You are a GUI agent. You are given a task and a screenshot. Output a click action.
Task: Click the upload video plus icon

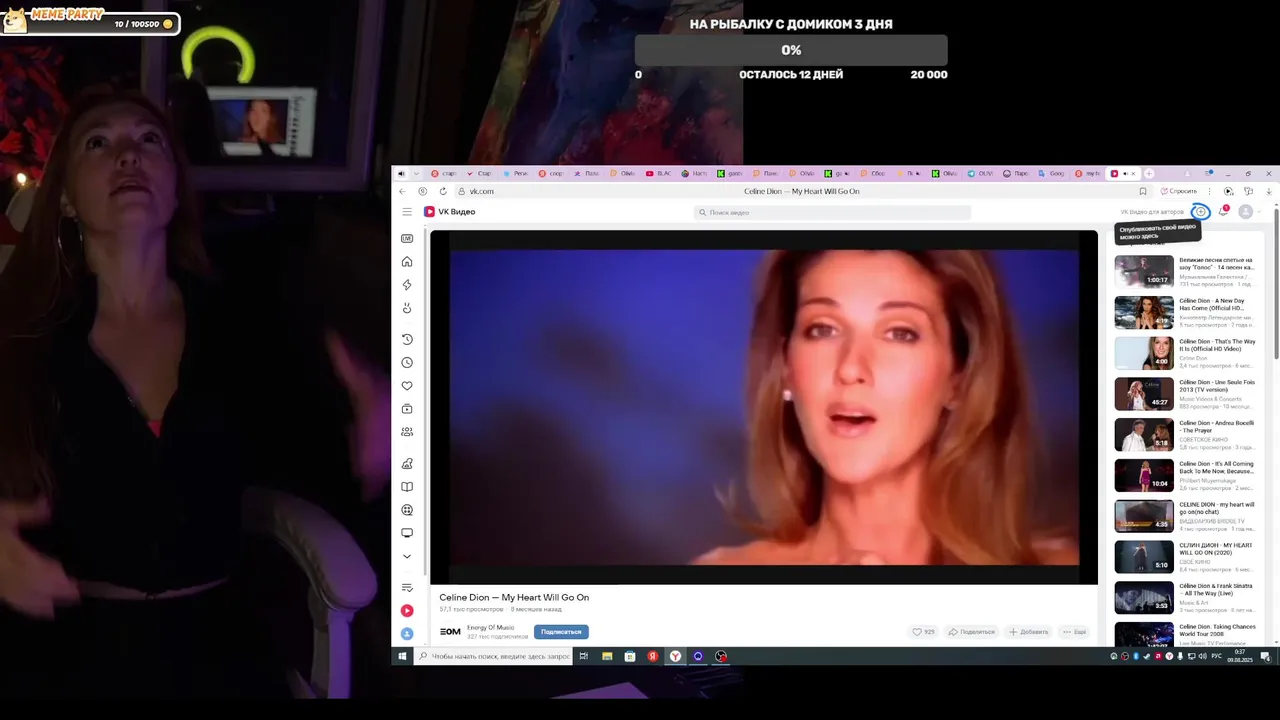[1201, 212]
